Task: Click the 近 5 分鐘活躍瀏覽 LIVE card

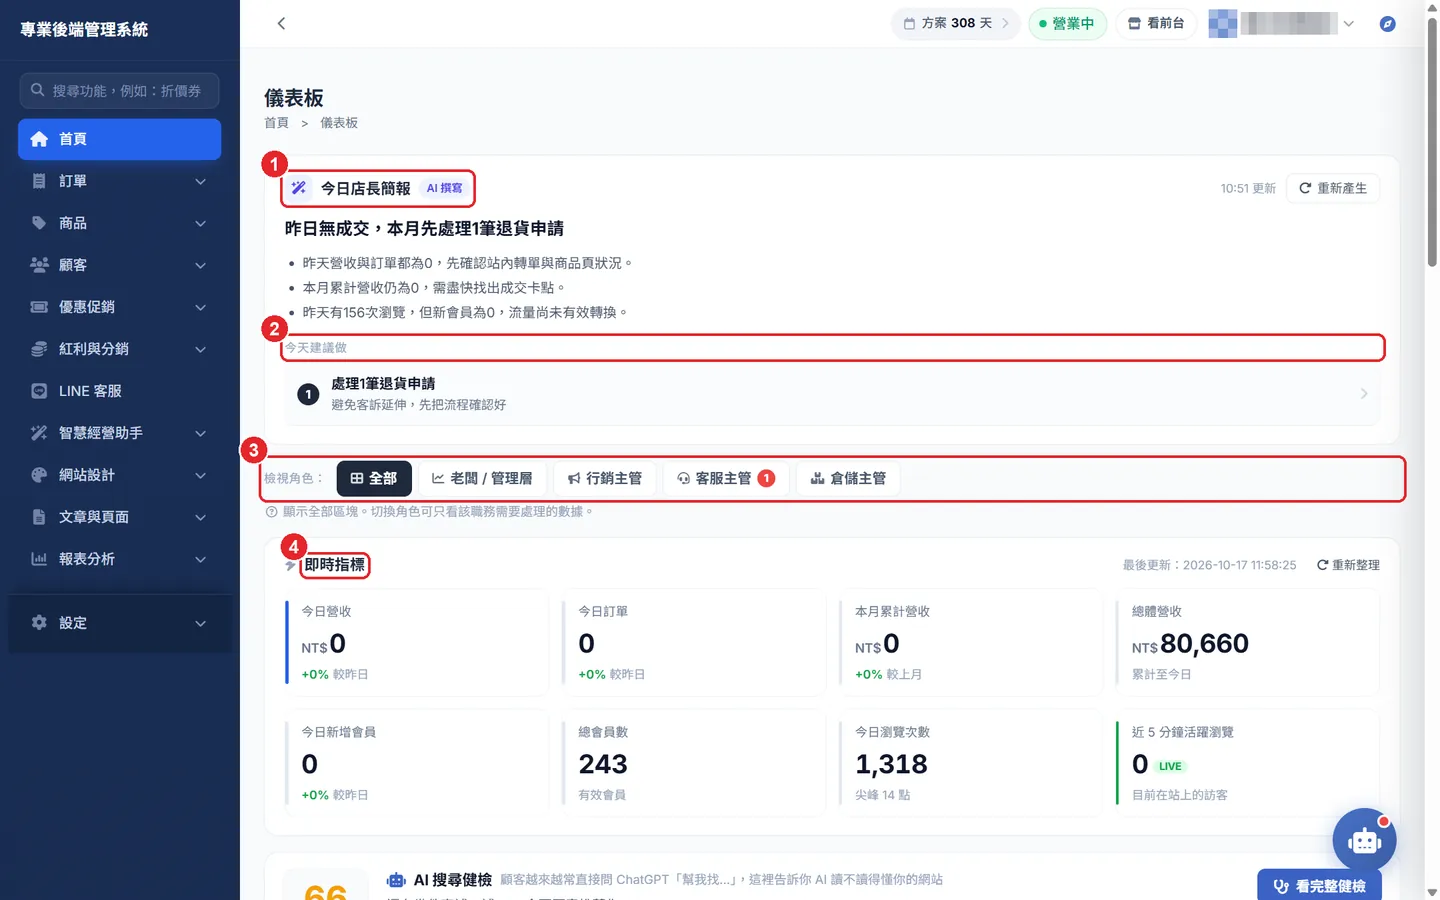Action: point(1247,763)
